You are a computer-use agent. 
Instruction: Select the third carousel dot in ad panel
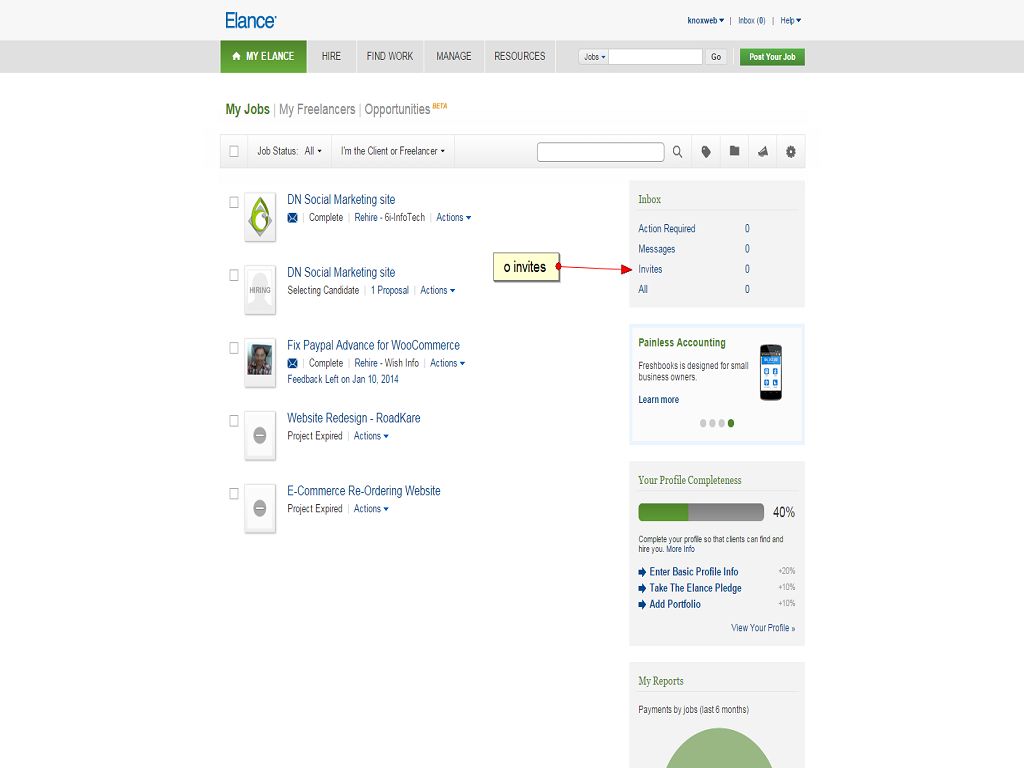(721, 423)
